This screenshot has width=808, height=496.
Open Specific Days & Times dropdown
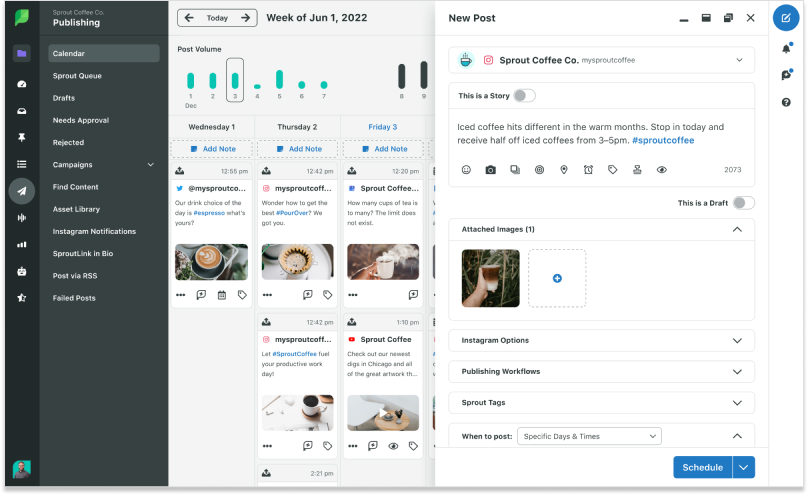pyautogui.click(x=589, y=436)
